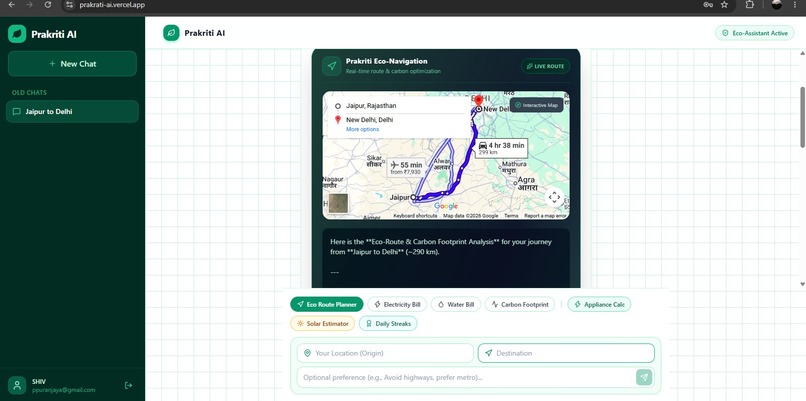Open the browser profile avatar
806x401 pixels.
(x=777, y=5)
